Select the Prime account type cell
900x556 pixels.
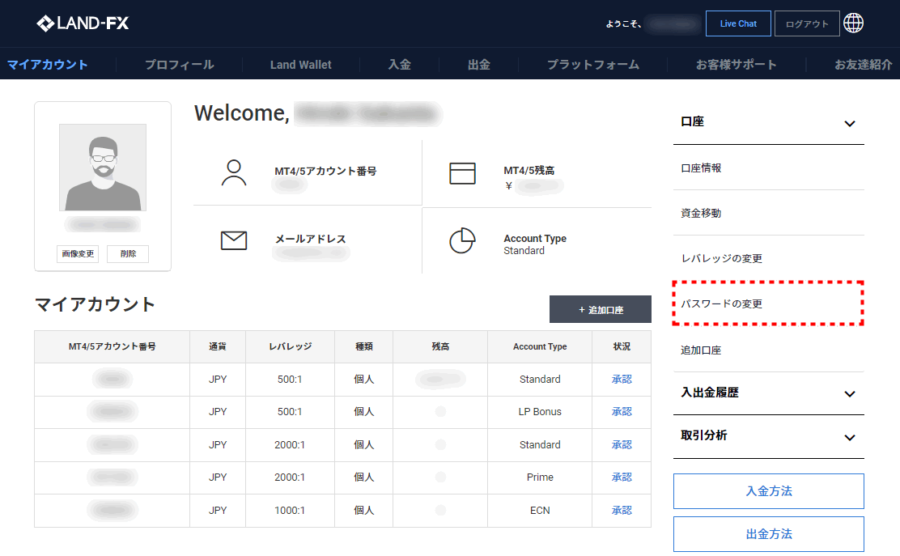click(540, 477)
